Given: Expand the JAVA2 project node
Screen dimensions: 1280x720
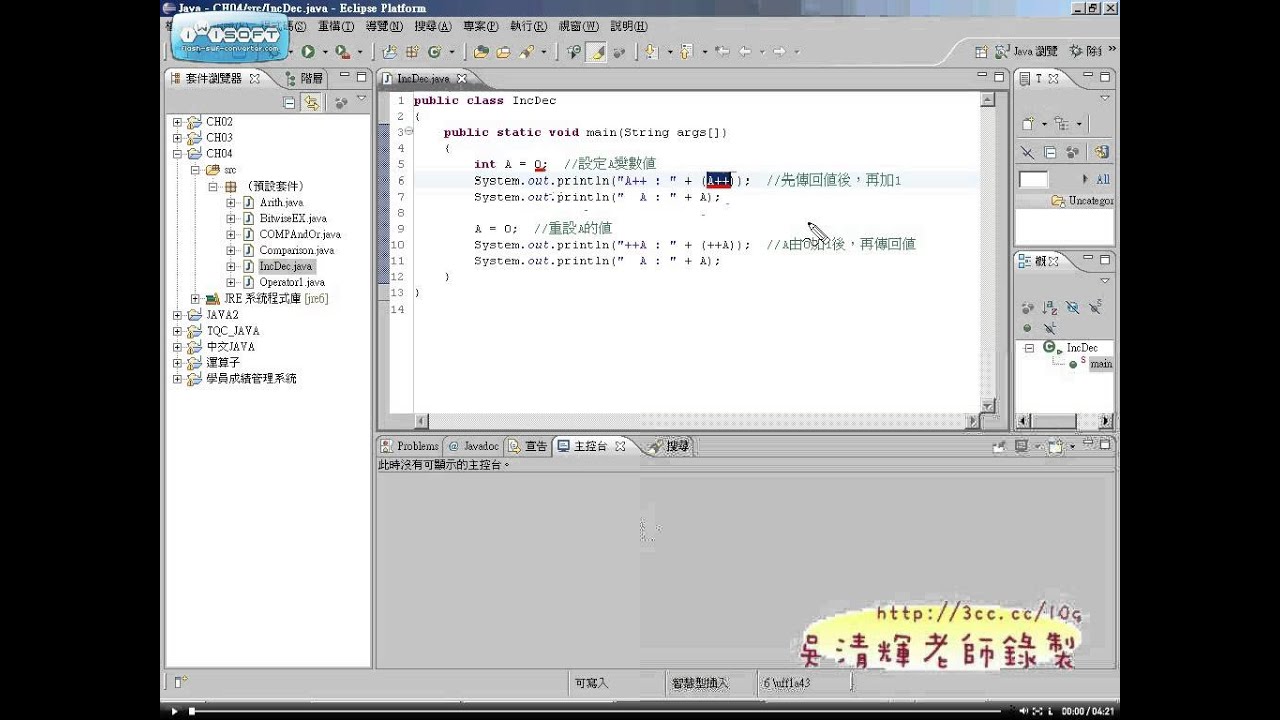Looking at the screenshot, I should 177,314.
